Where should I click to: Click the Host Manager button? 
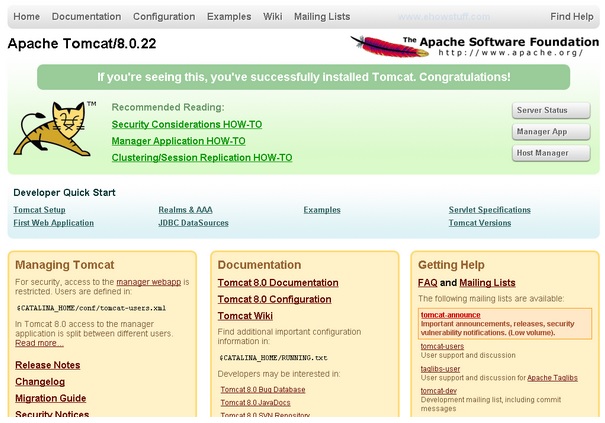(x=551, y=153)
